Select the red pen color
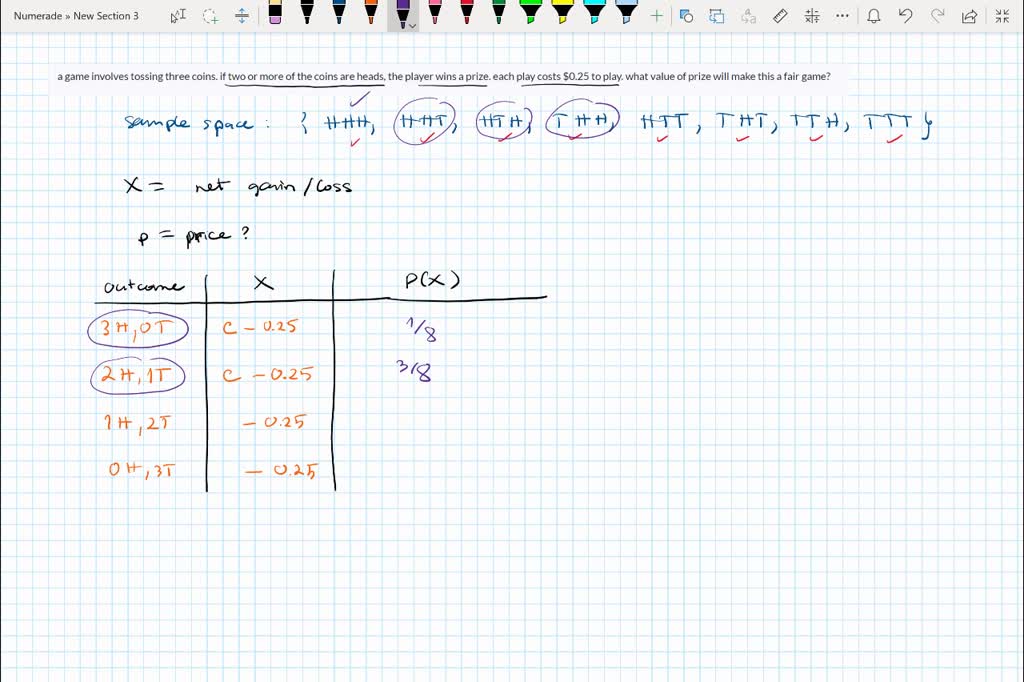Screen dimensions: 1024x682 point(466,15)
